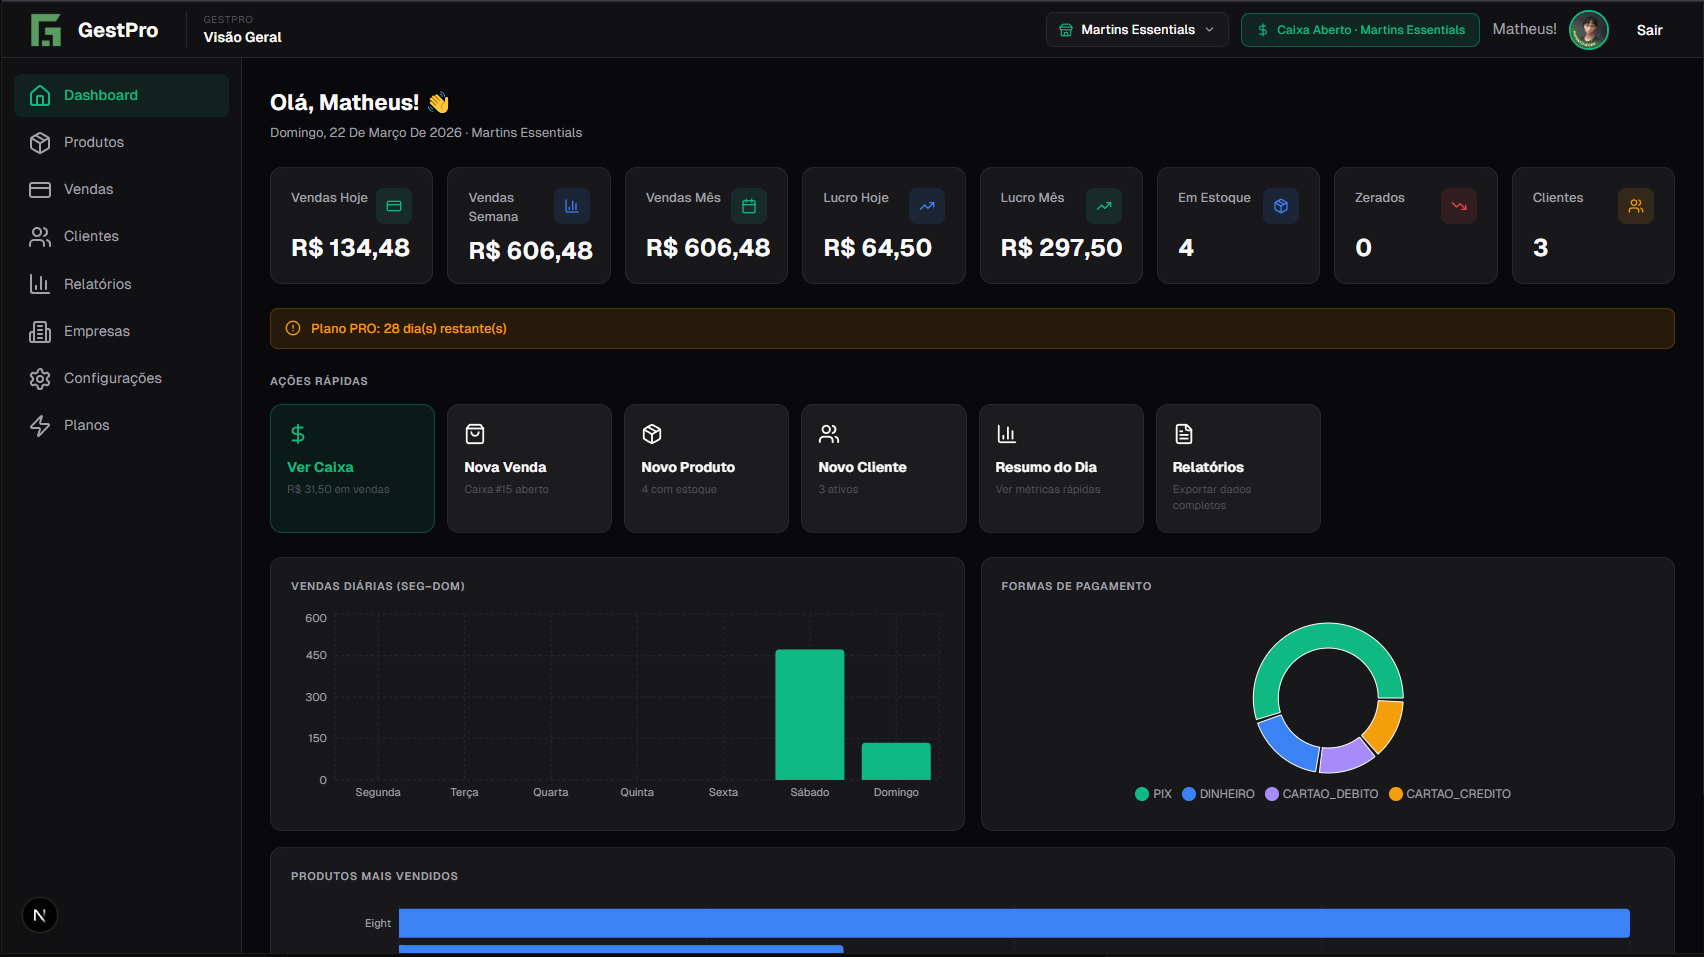Click the card icon in Vendas Hoje card
1704x957 pixels.
(x=394, y=206)
